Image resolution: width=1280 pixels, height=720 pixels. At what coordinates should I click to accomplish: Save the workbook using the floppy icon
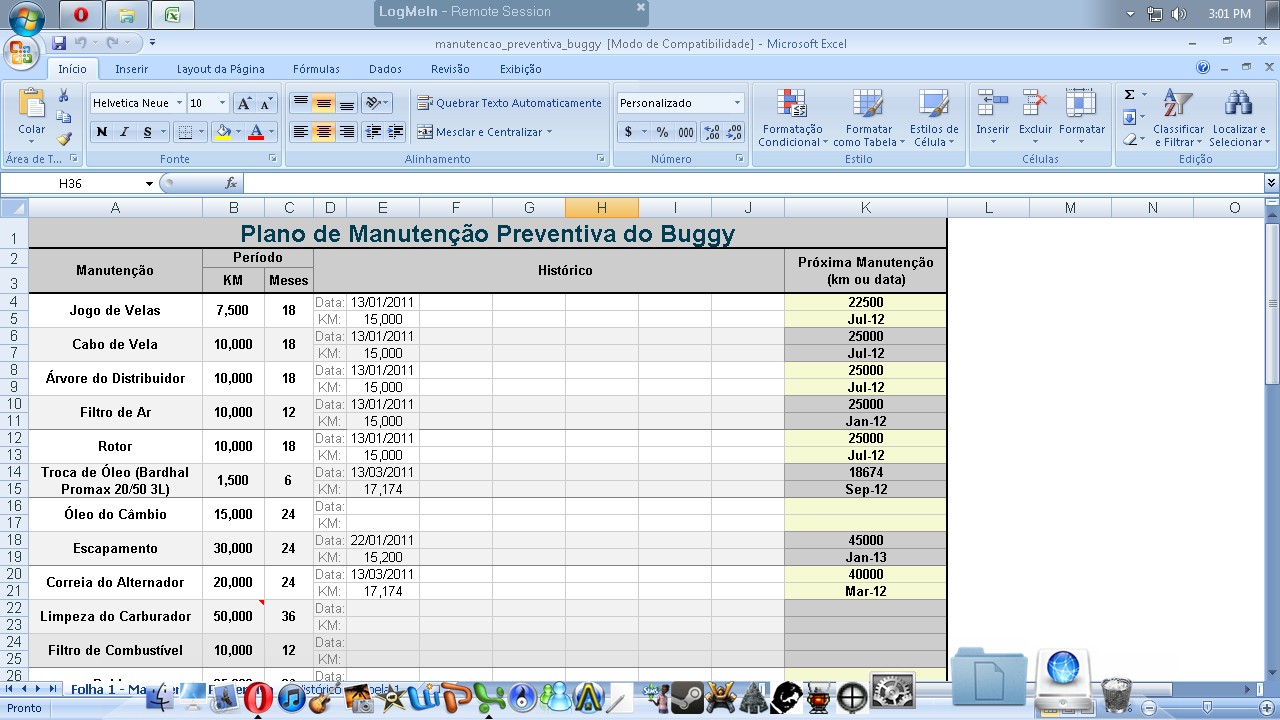59,43
